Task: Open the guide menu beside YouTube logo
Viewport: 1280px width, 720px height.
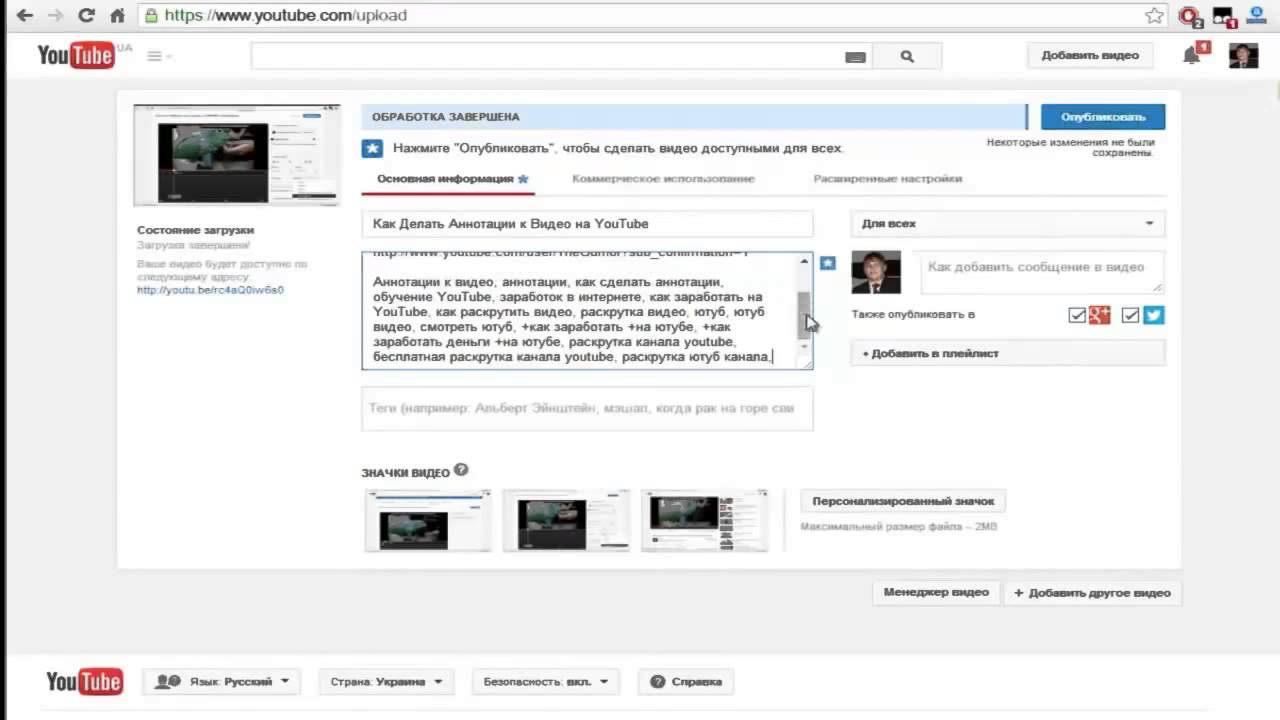Action: tap(158, 56)
